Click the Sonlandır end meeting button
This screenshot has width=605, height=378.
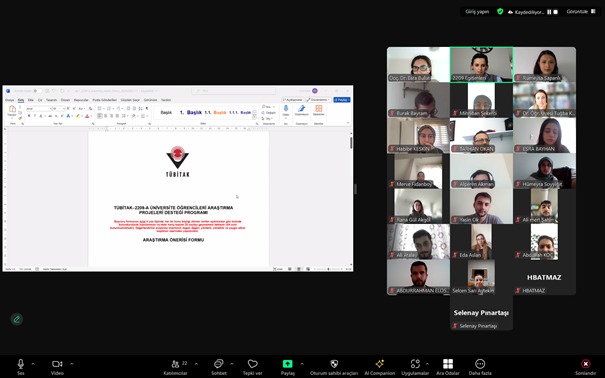point(586,367)
